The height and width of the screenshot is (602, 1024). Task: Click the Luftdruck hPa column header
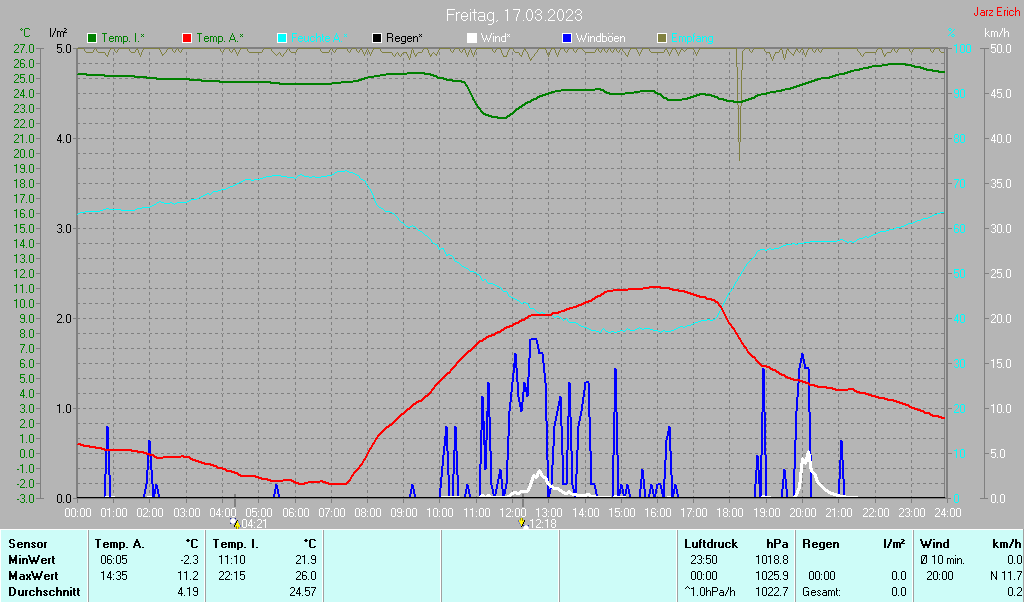736,544
